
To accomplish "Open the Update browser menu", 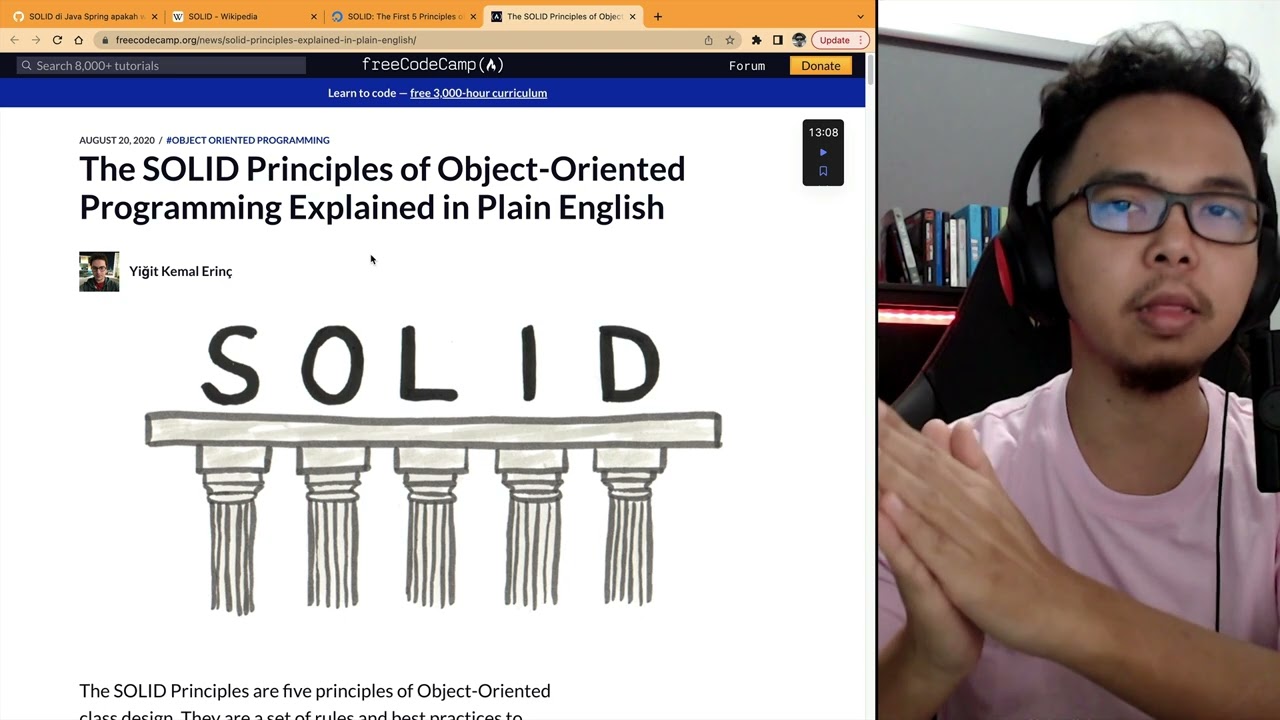I will click(838, 40).
